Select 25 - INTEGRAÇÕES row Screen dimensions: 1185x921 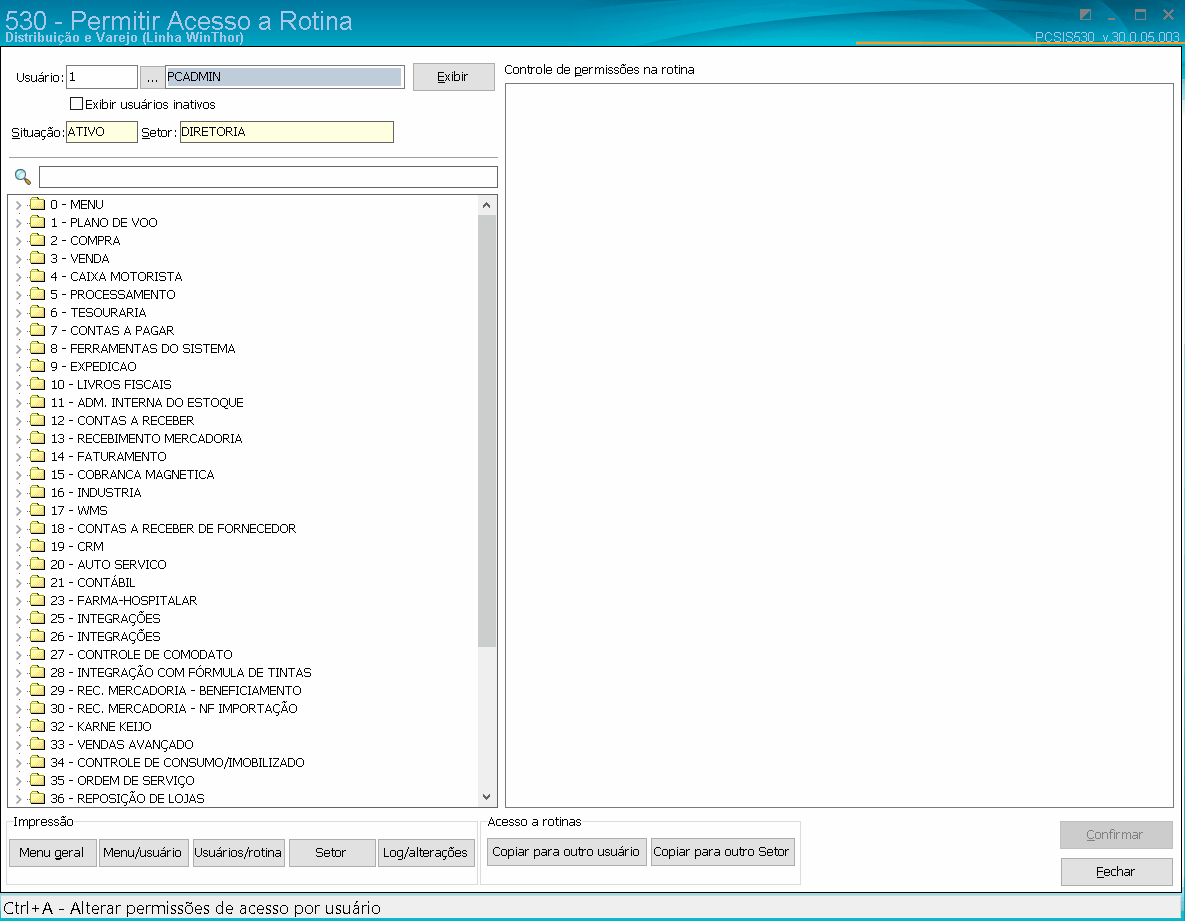coord(105,618)
